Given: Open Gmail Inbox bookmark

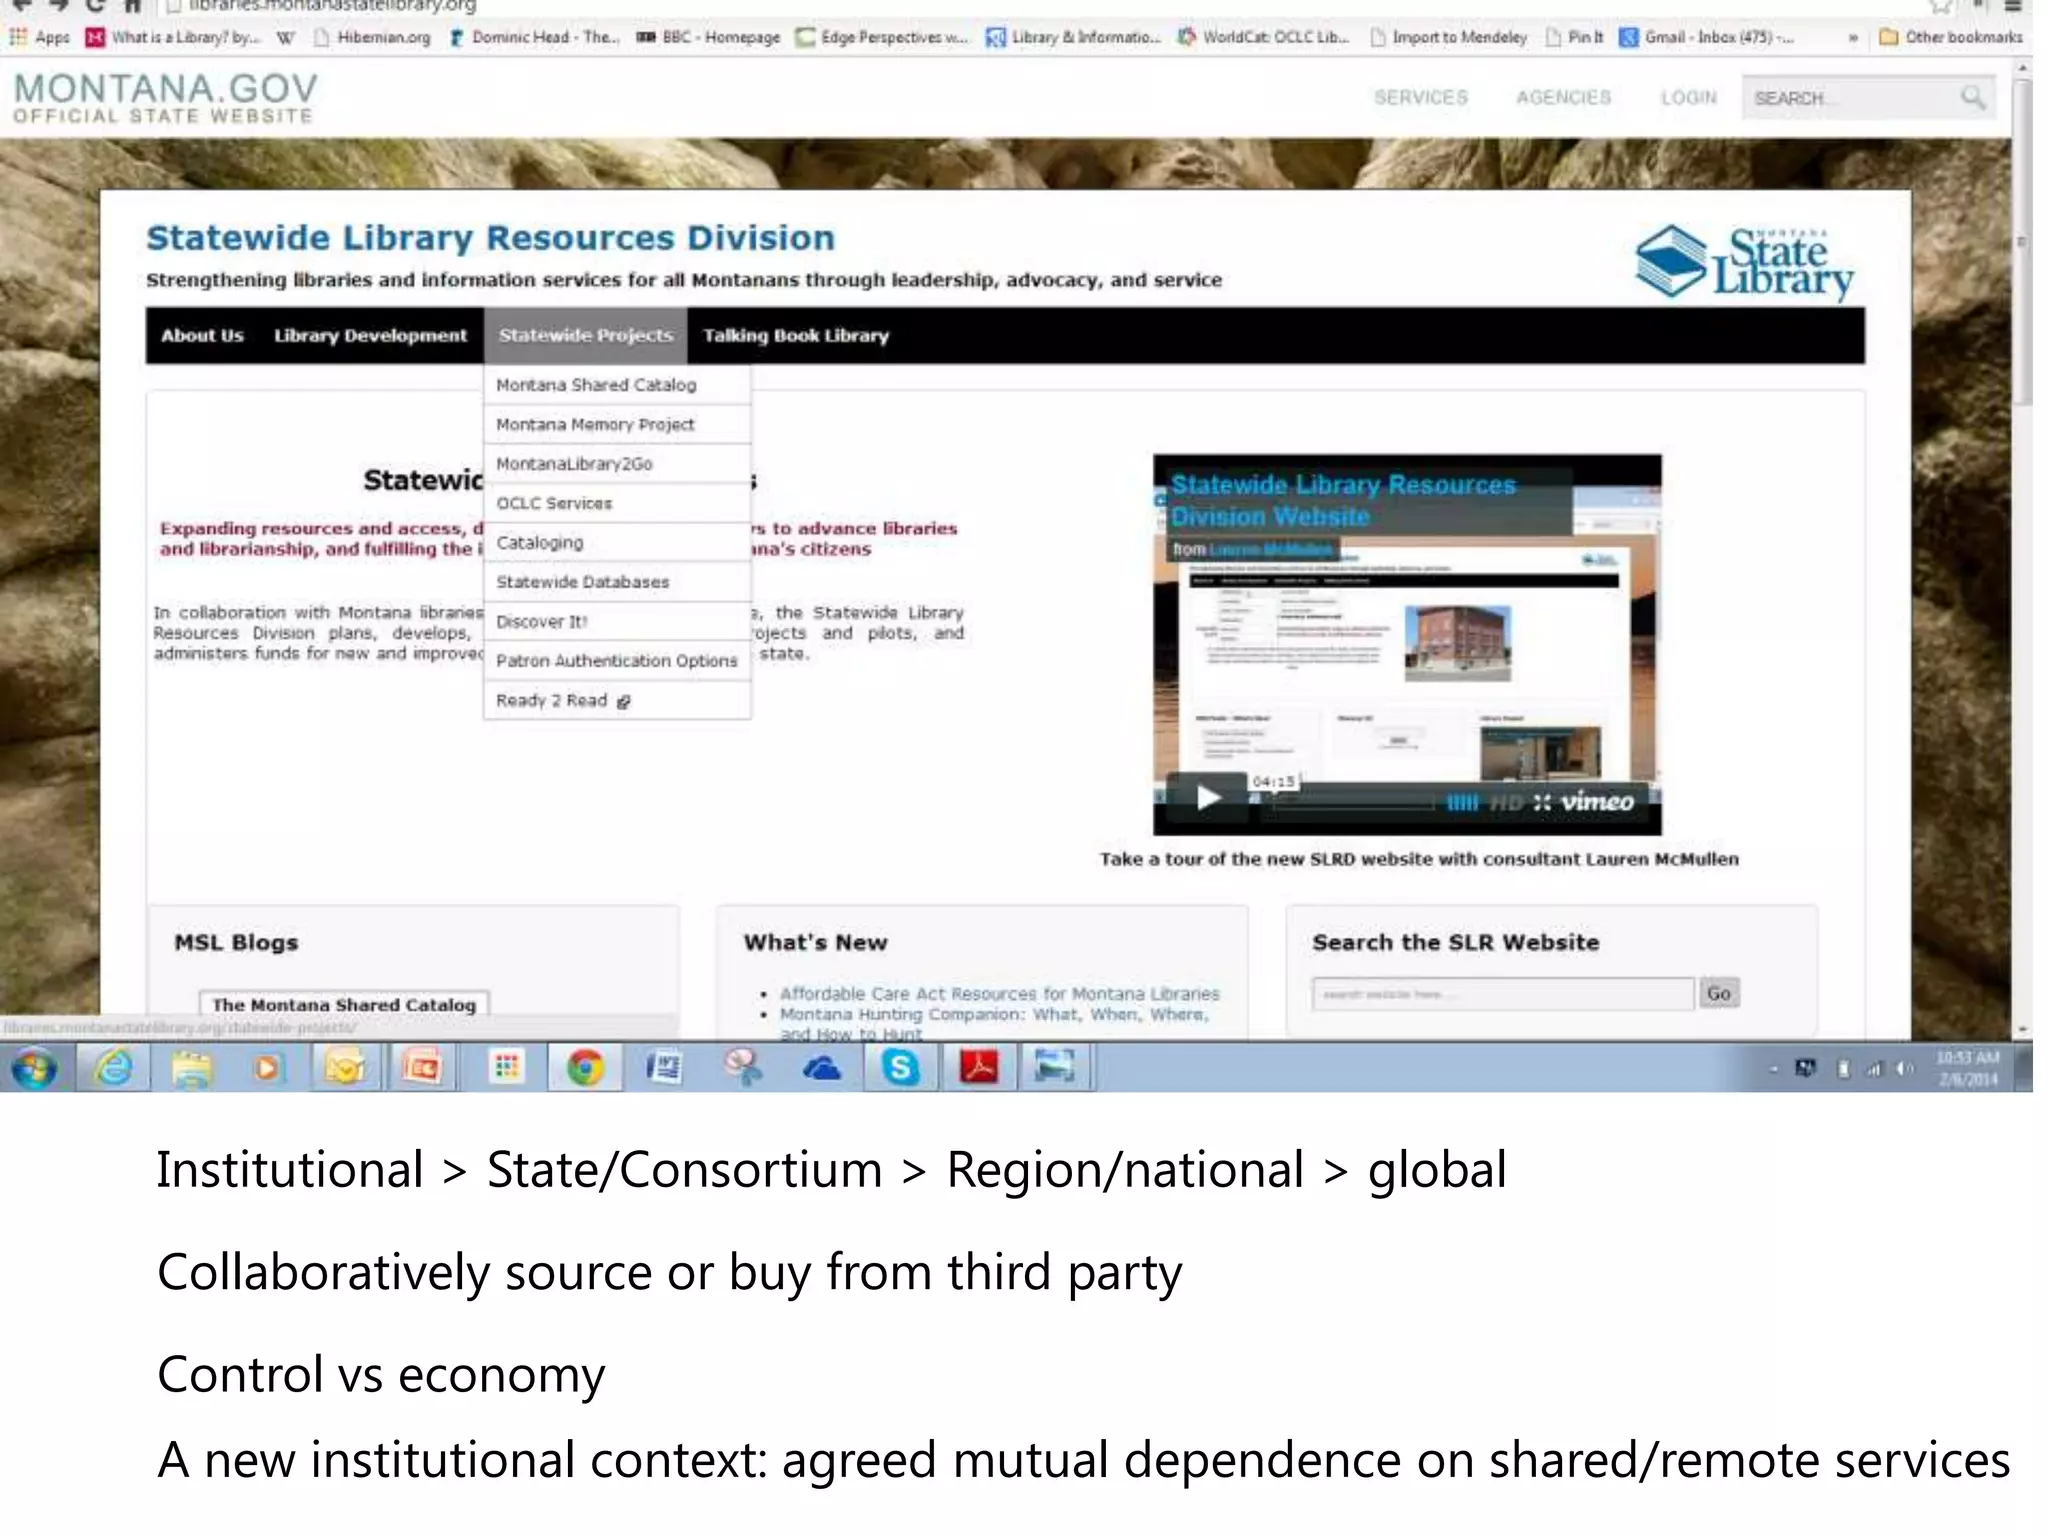Looking at the screenshot, I should 1707,38.
